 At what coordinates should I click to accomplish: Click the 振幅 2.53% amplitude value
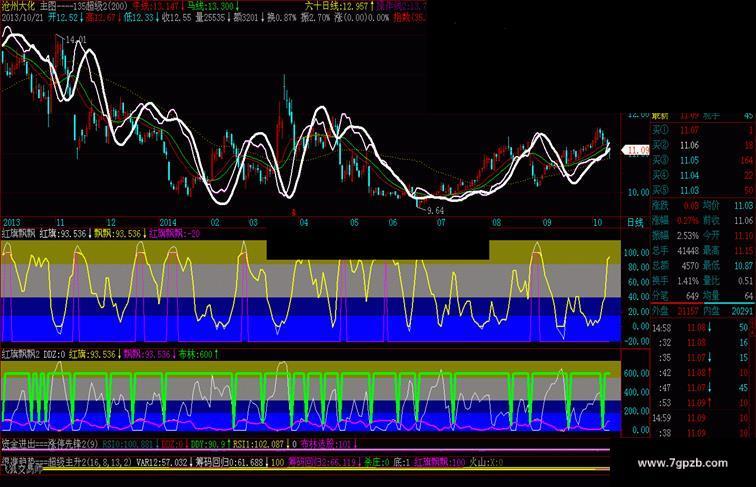pos(675,235)
